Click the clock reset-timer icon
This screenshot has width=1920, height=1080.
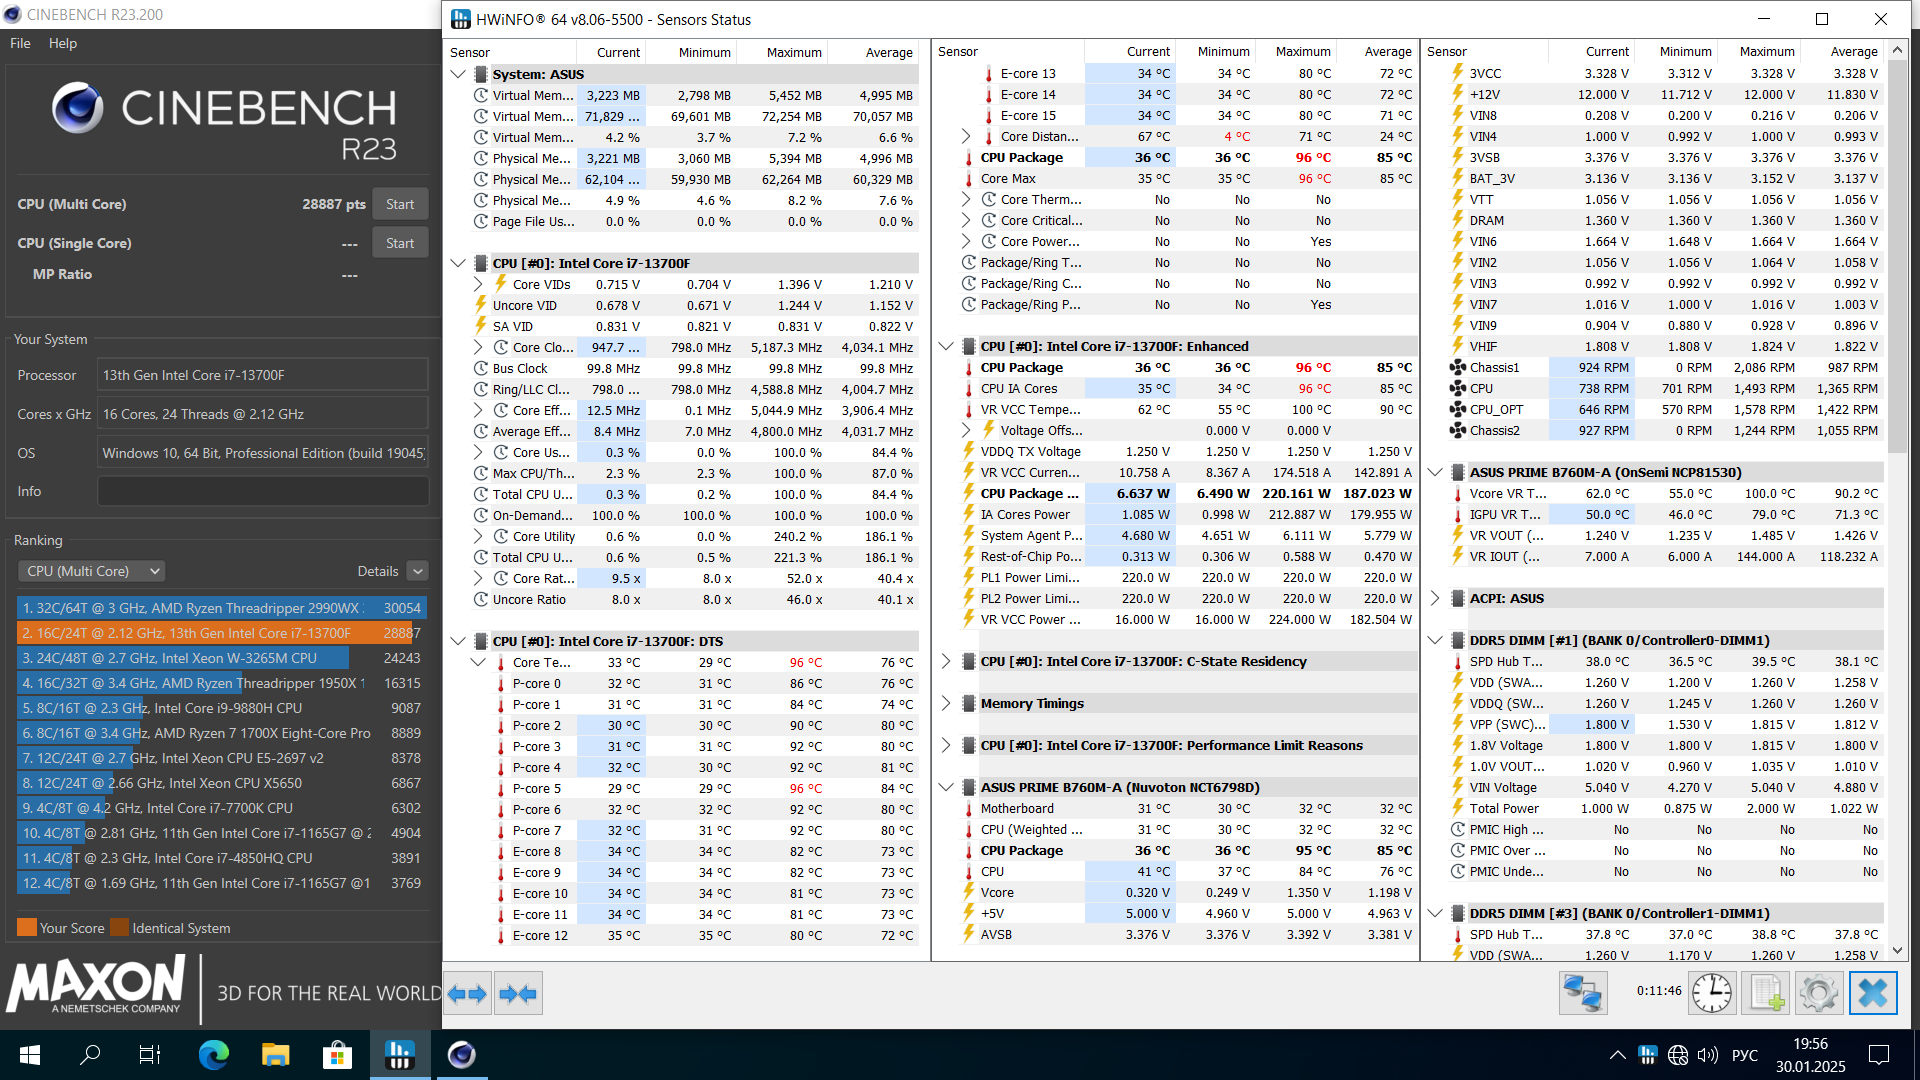point(1712,994)
